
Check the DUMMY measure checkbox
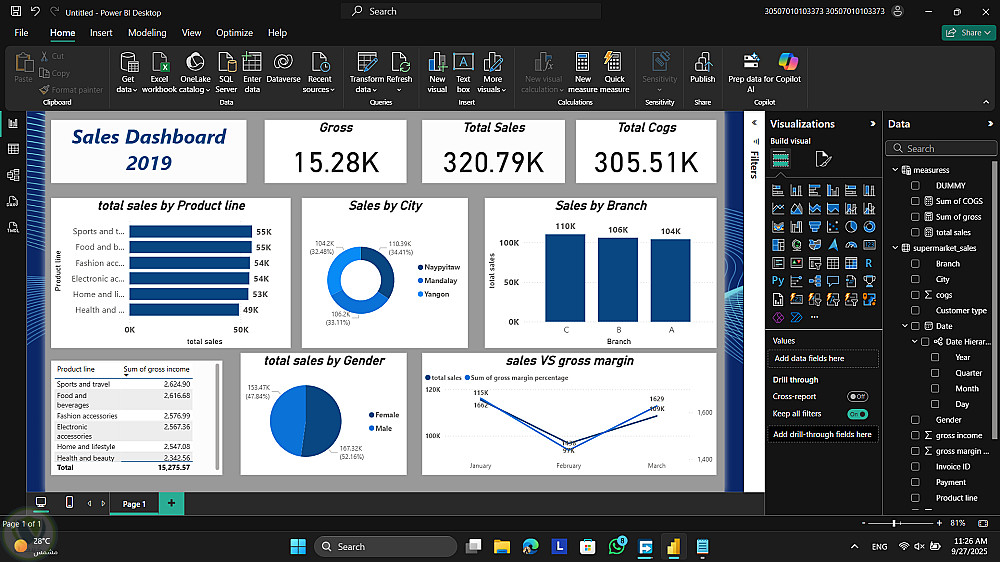(915, 186)
